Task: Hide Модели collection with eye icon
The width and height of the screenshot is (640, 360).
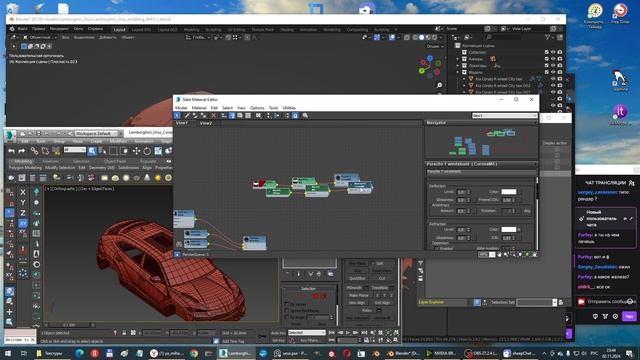Action: pos(553,72)
